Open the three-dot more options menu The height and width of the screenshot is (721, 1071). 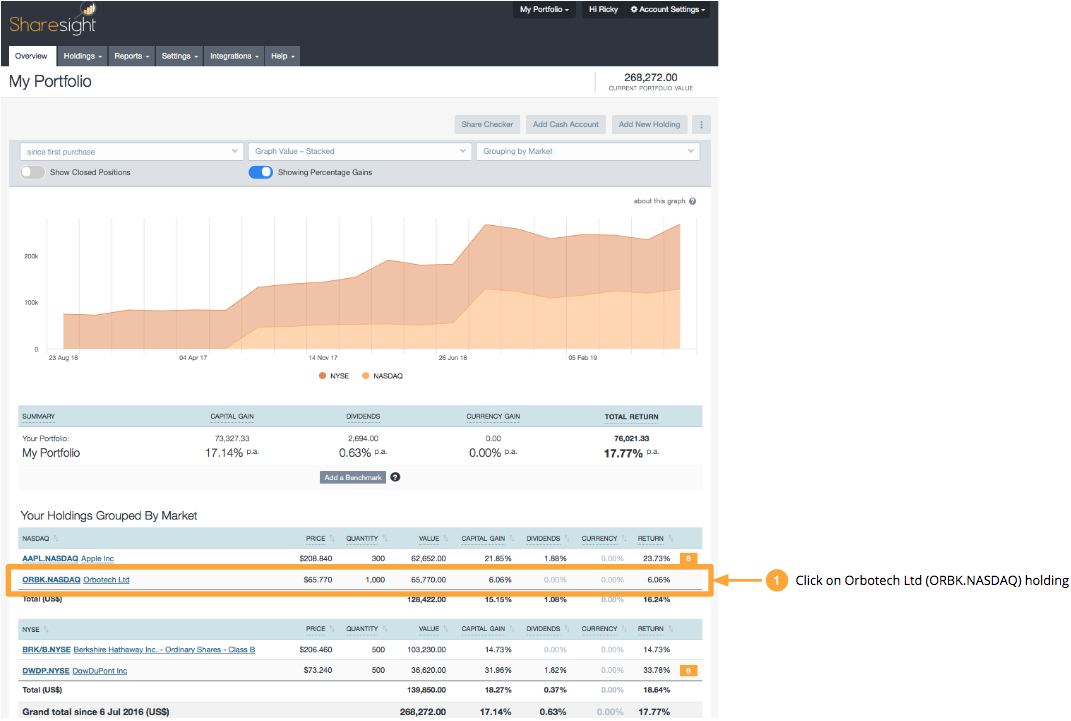point(701,124)
